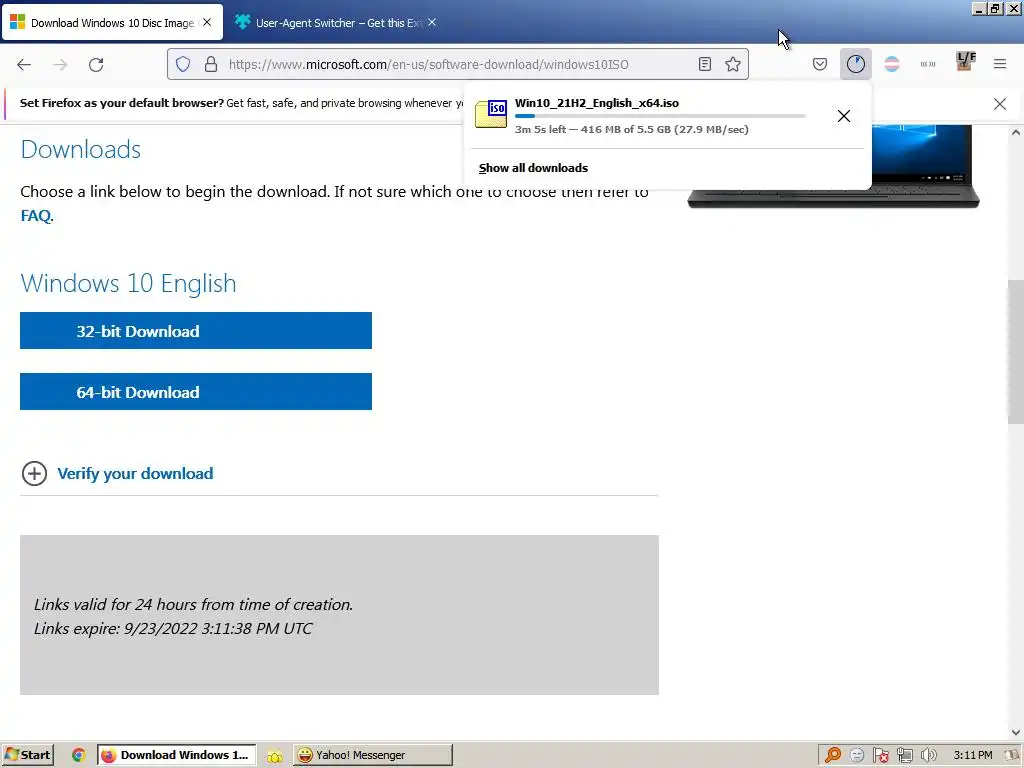Cancel the Win10 ISO download
1024x768 pixels.
point(844,116)
